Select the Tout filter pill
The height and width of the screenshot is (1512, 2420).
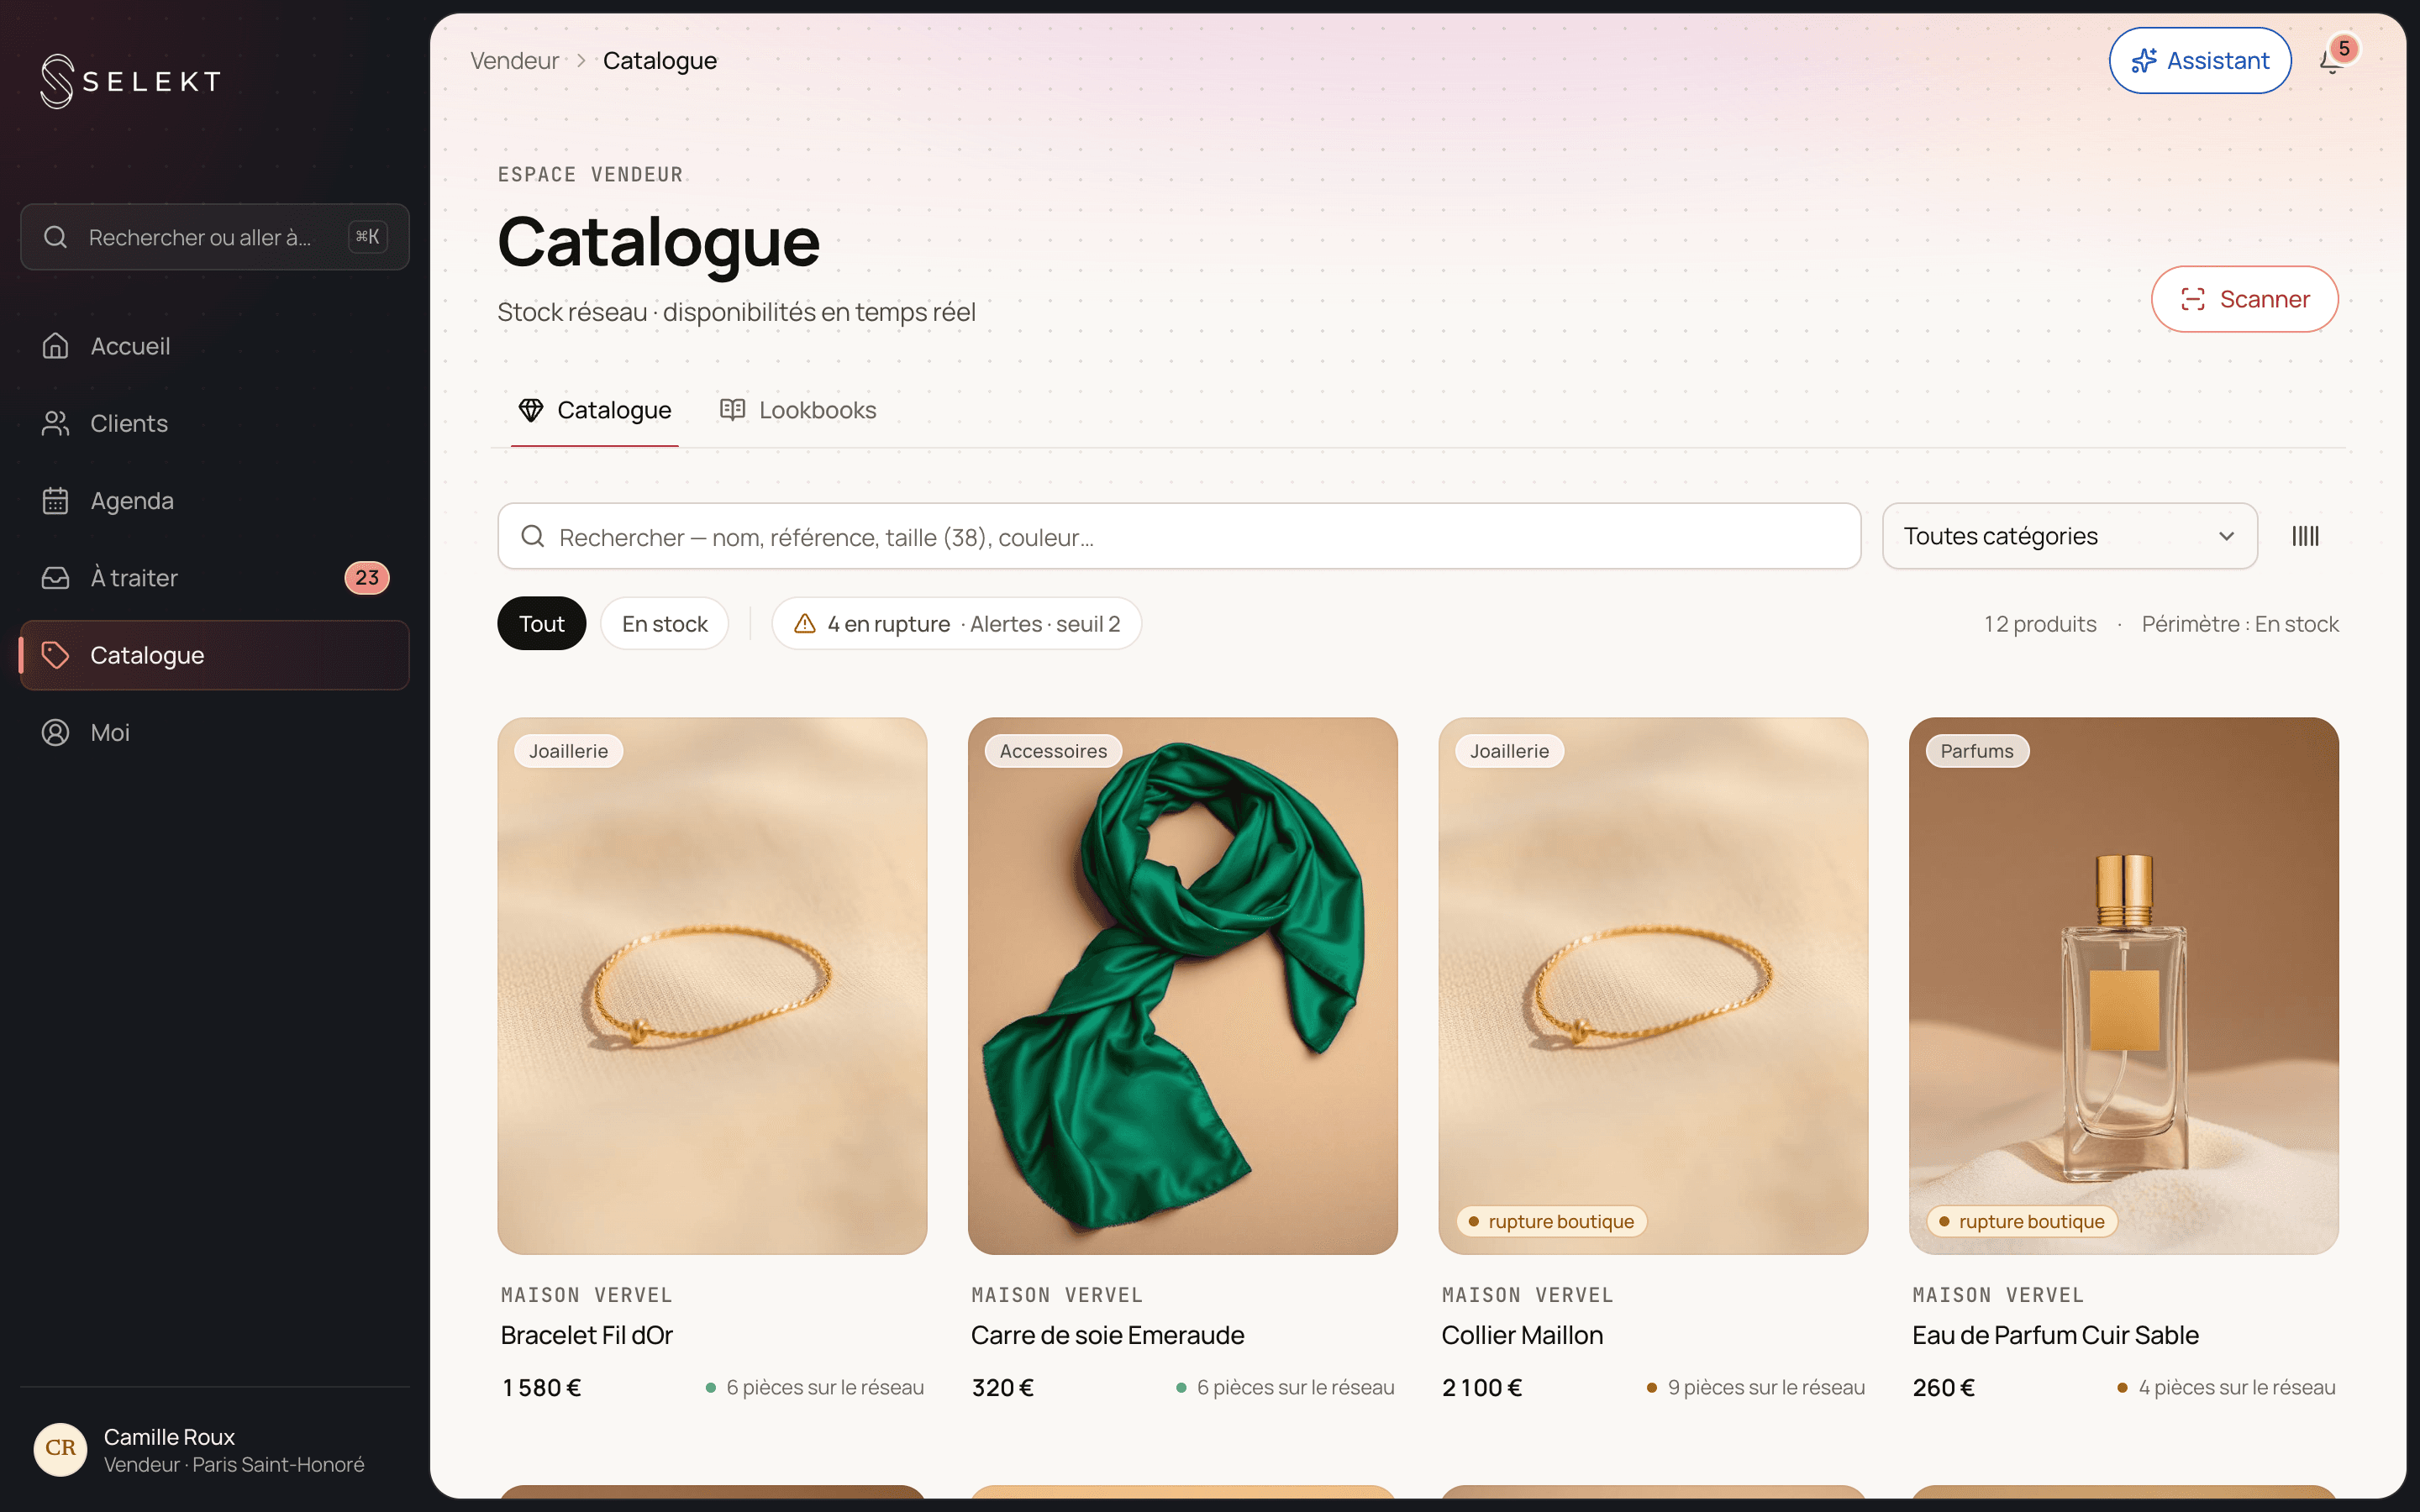point(542,624)
